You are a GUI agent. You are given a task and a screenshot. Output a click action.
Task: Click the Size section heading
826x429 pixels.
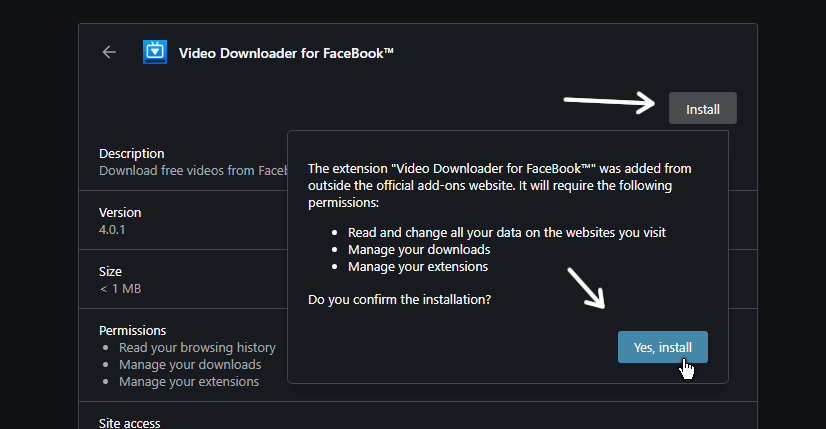tap(110, 271)
